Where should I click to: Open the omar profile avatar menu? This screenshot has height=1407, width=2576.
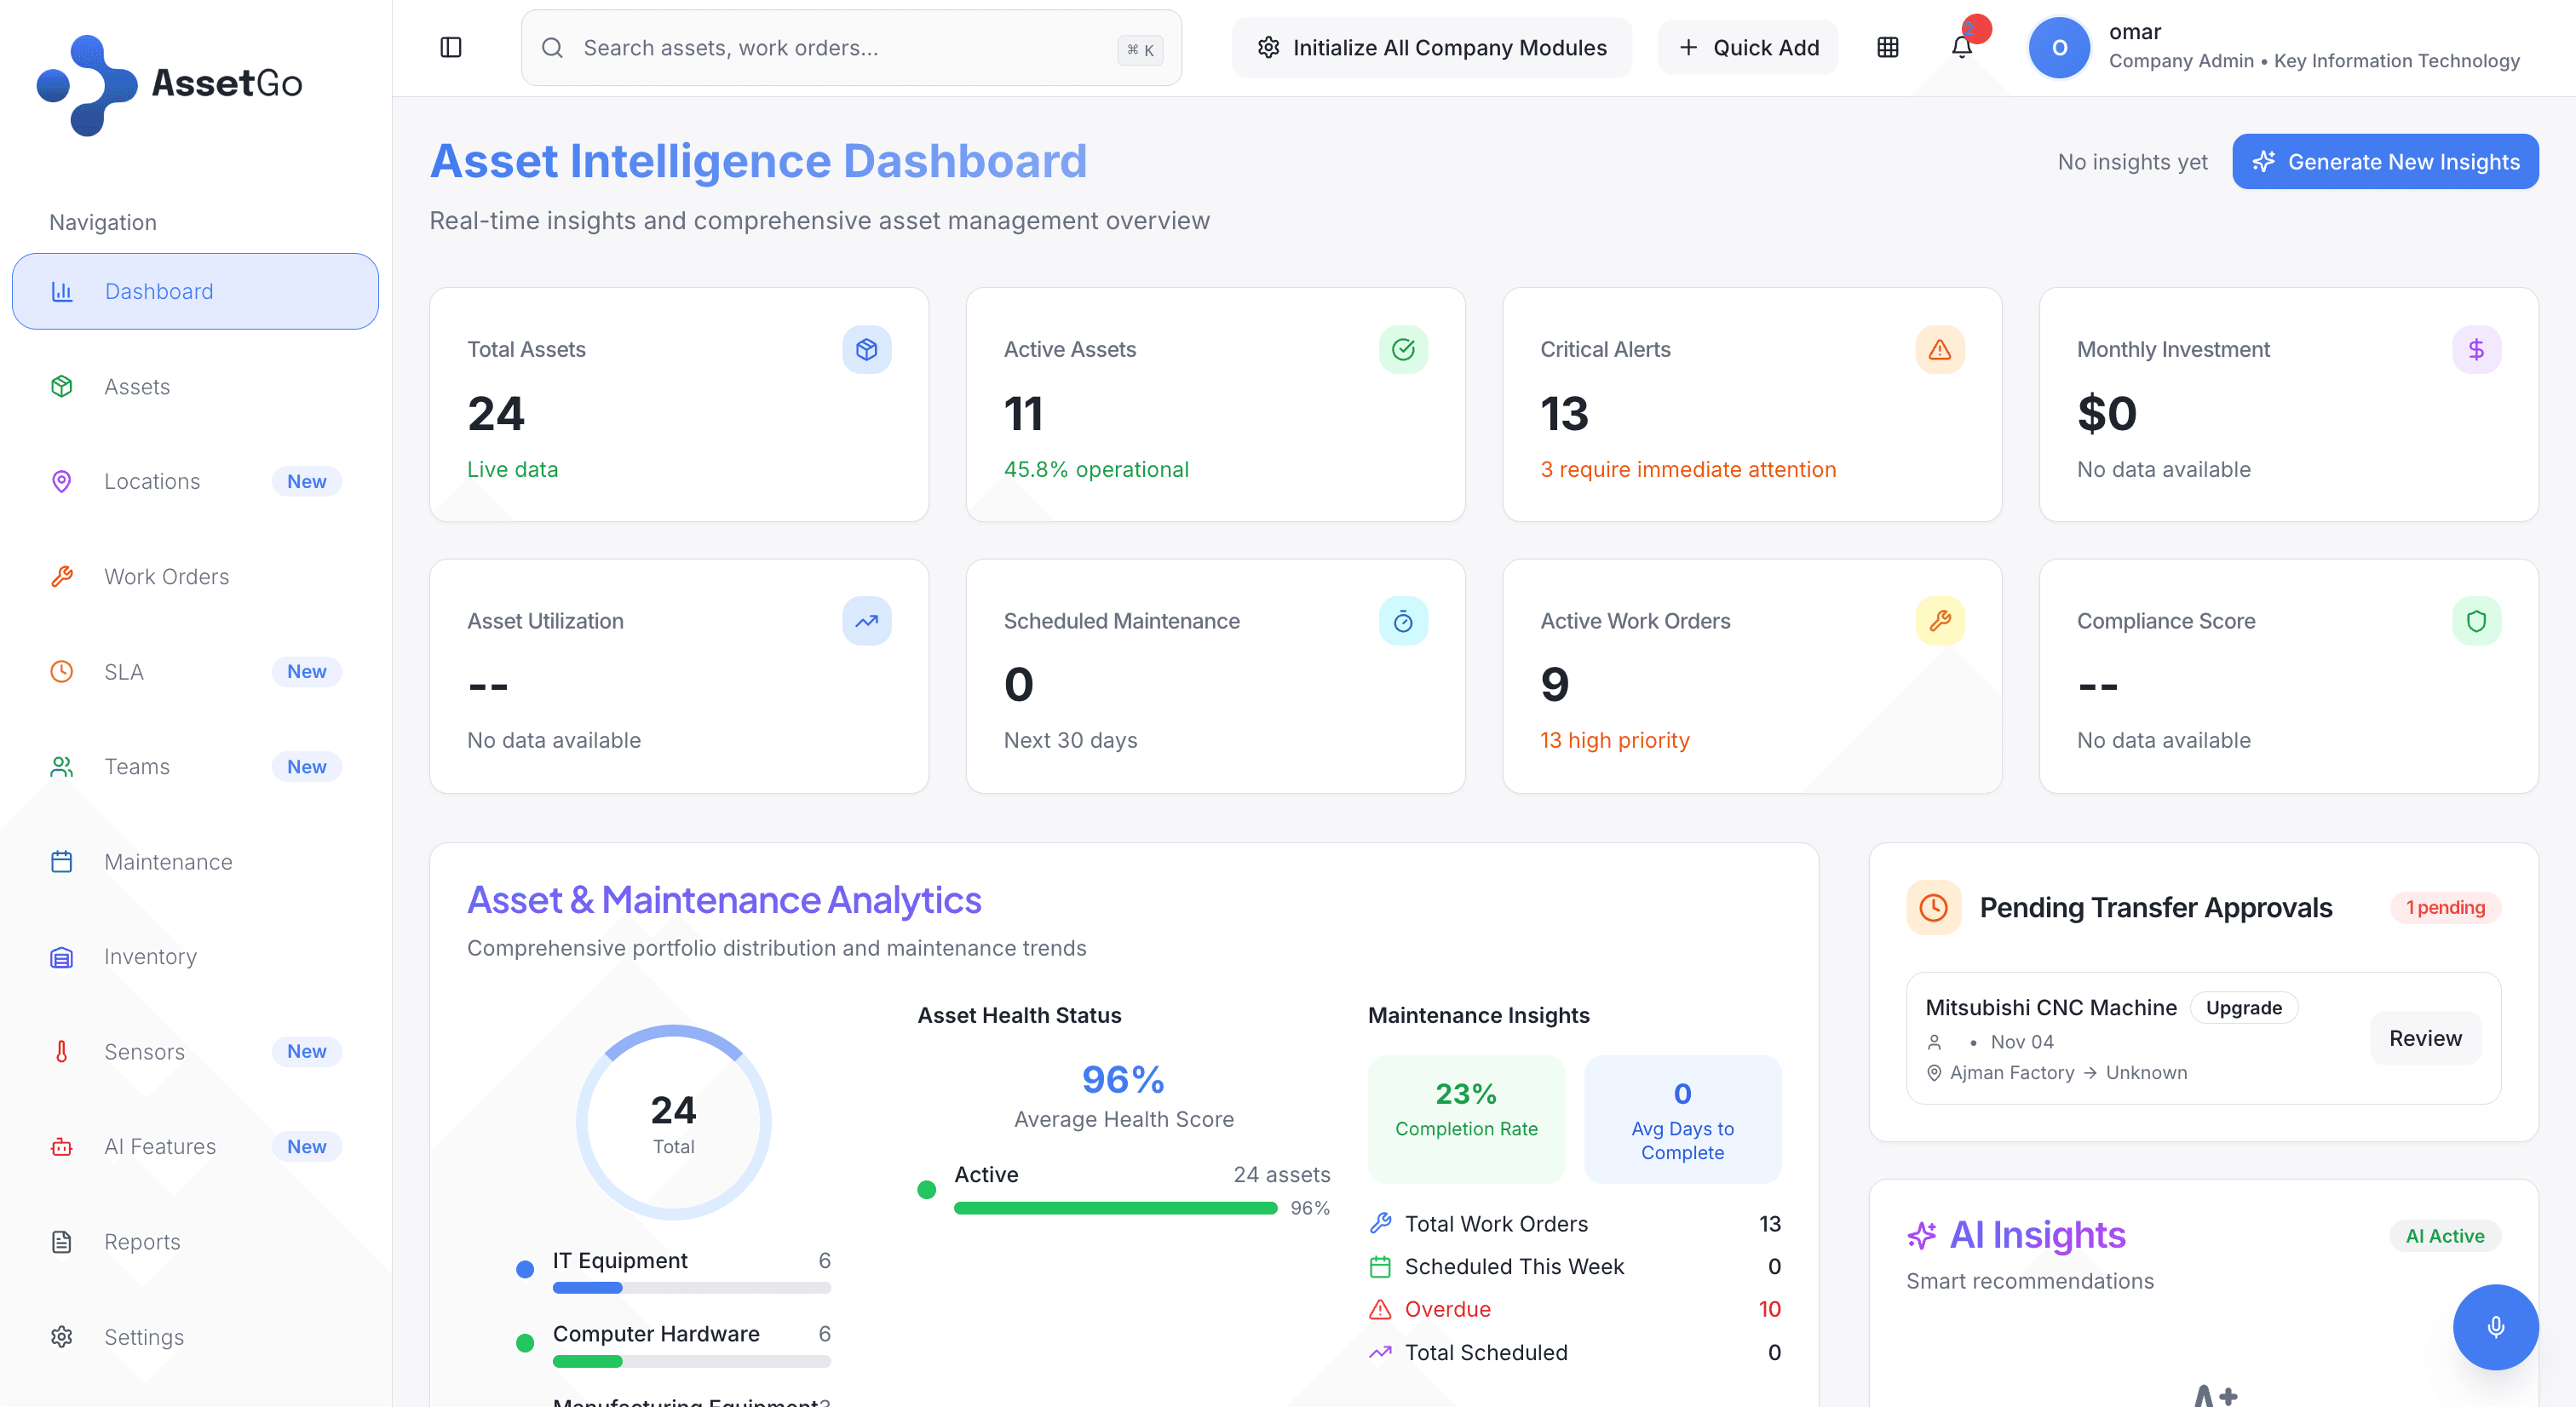click(x=2060, y=47)
